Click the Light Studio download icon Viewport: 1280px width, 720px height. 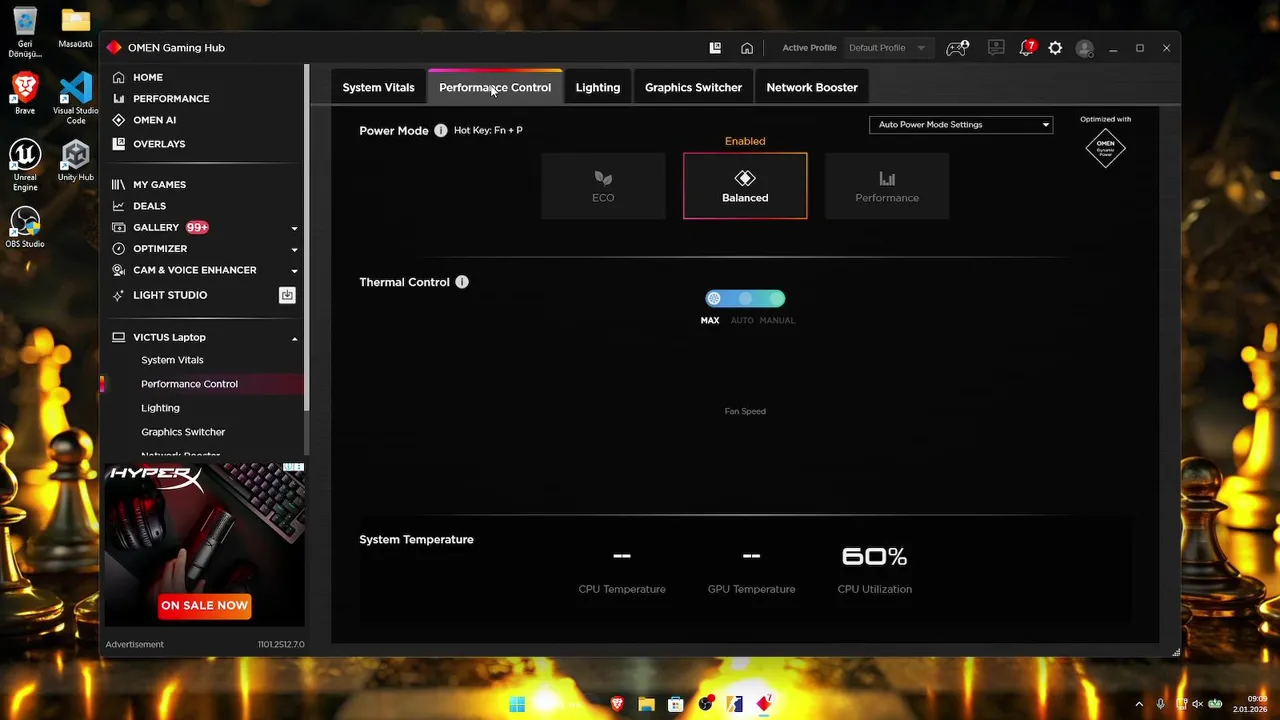point(287,295)
